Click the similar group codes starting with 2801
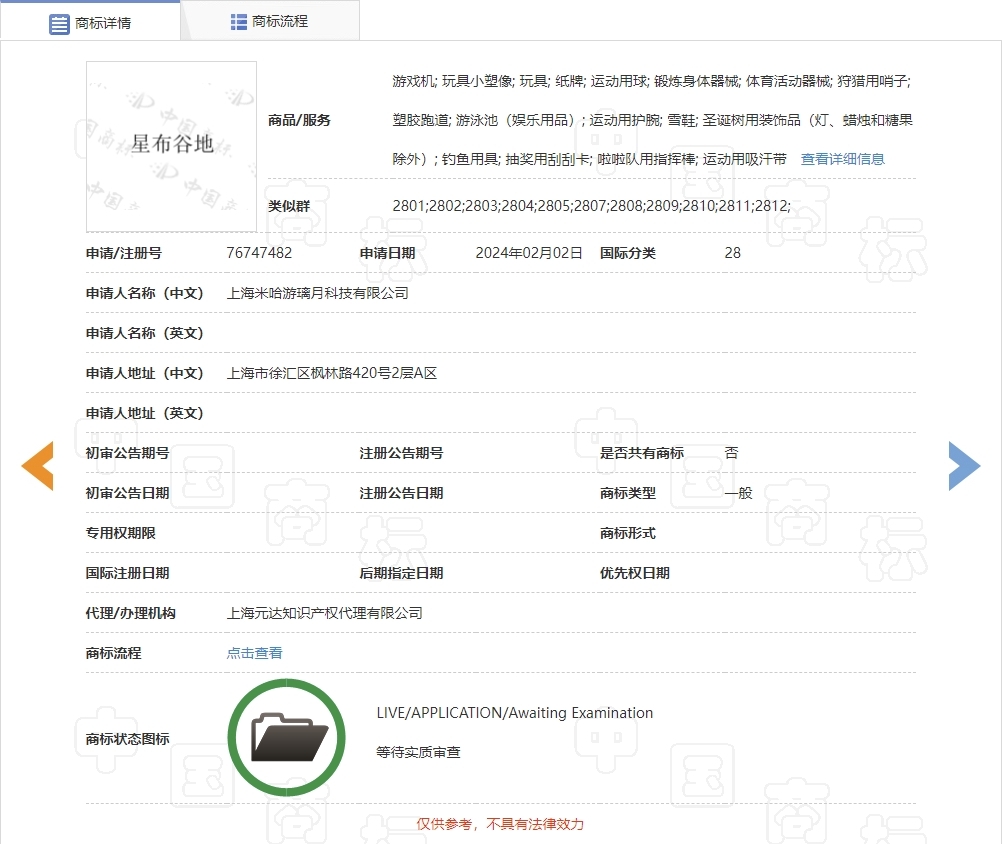Image resolution: width=1002 pixels, height=844 pixels. pos(591,206)
